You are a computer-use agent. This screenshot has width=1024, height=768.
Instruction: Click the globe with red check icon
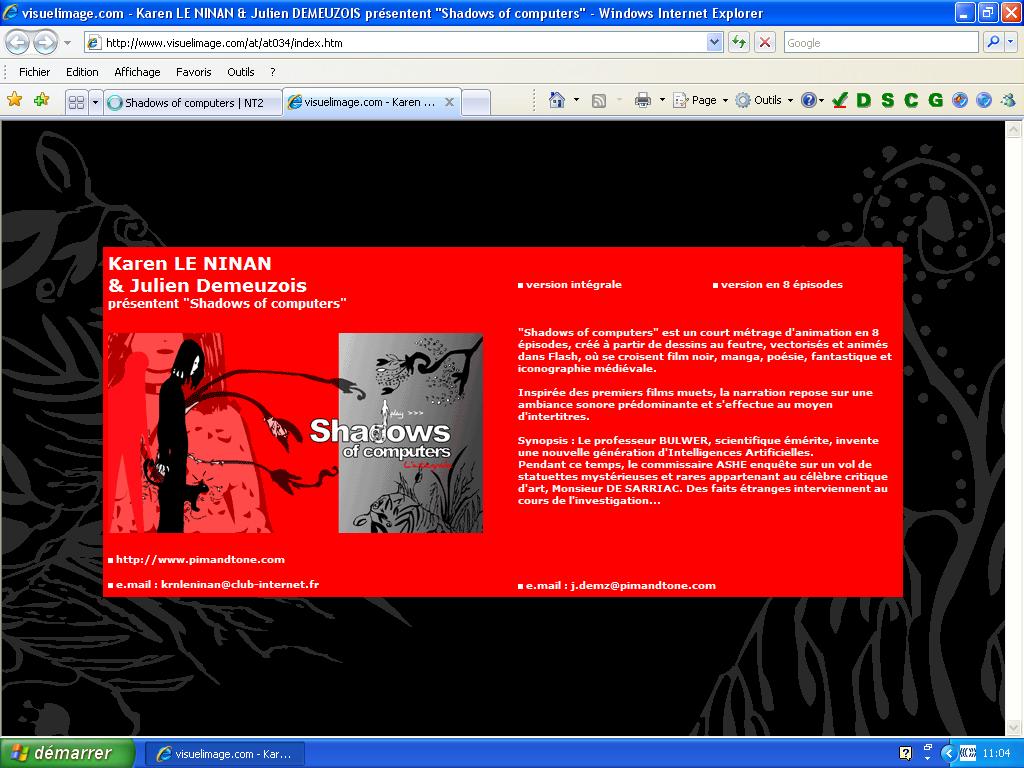[959, 100]
